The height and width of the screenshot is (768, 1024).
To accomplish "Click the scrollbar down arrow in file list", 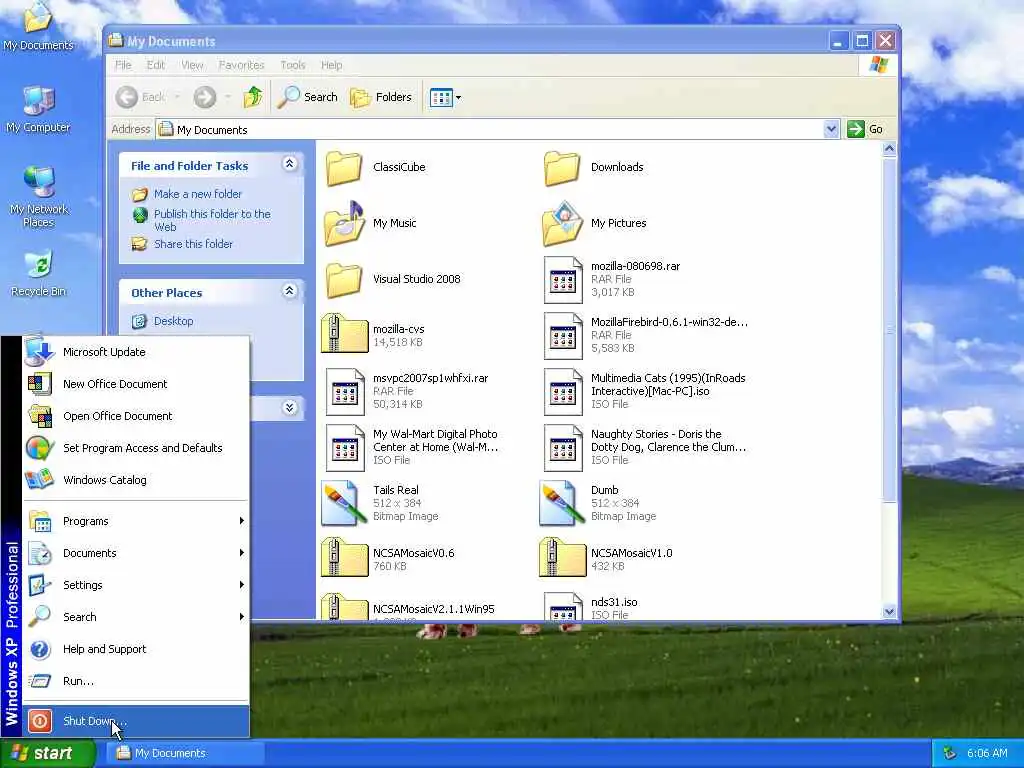I will pos(889,612).
